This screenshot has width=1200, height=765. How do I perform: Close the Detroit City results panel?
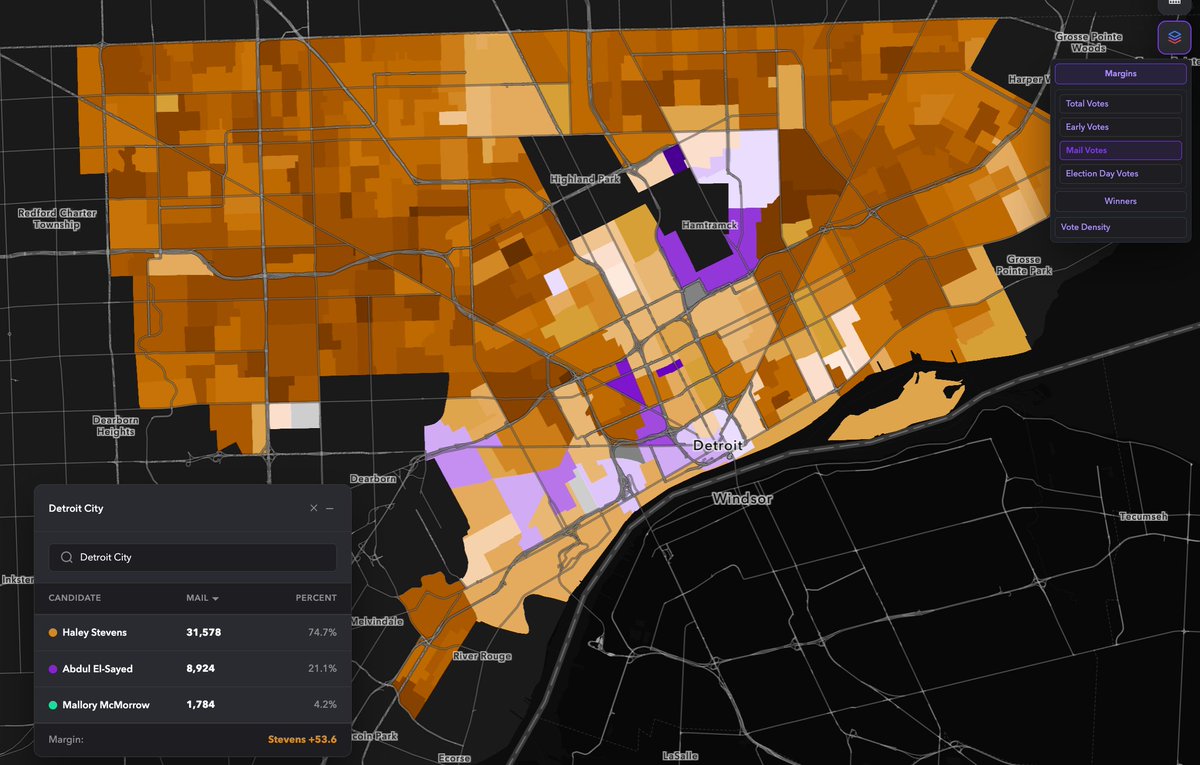coord(314,508)
